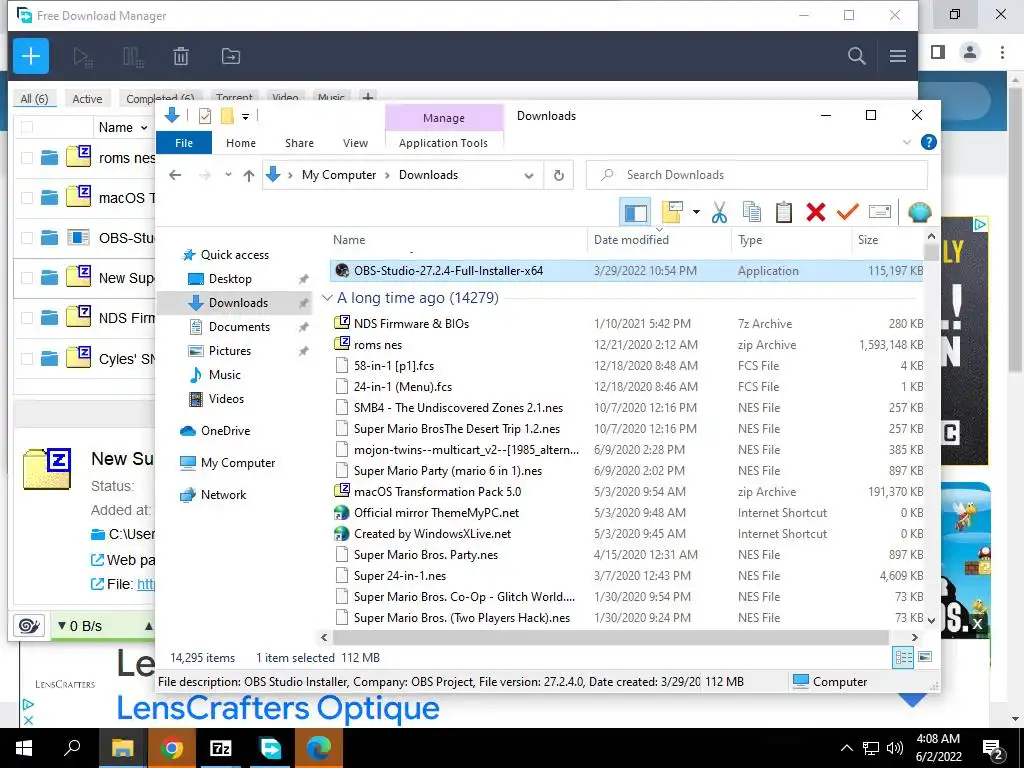The height and width of the screenshot is (768, 1024).
Task: Sort files by Date modified column
Action: [x=631, y=240]
